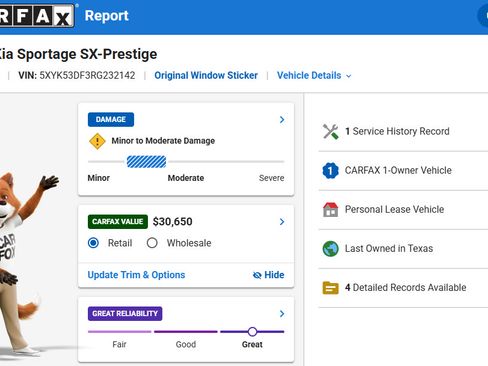Expand the Vehicle Details dropdown
The width and height of the screenshot is (488, 366).
314,76
